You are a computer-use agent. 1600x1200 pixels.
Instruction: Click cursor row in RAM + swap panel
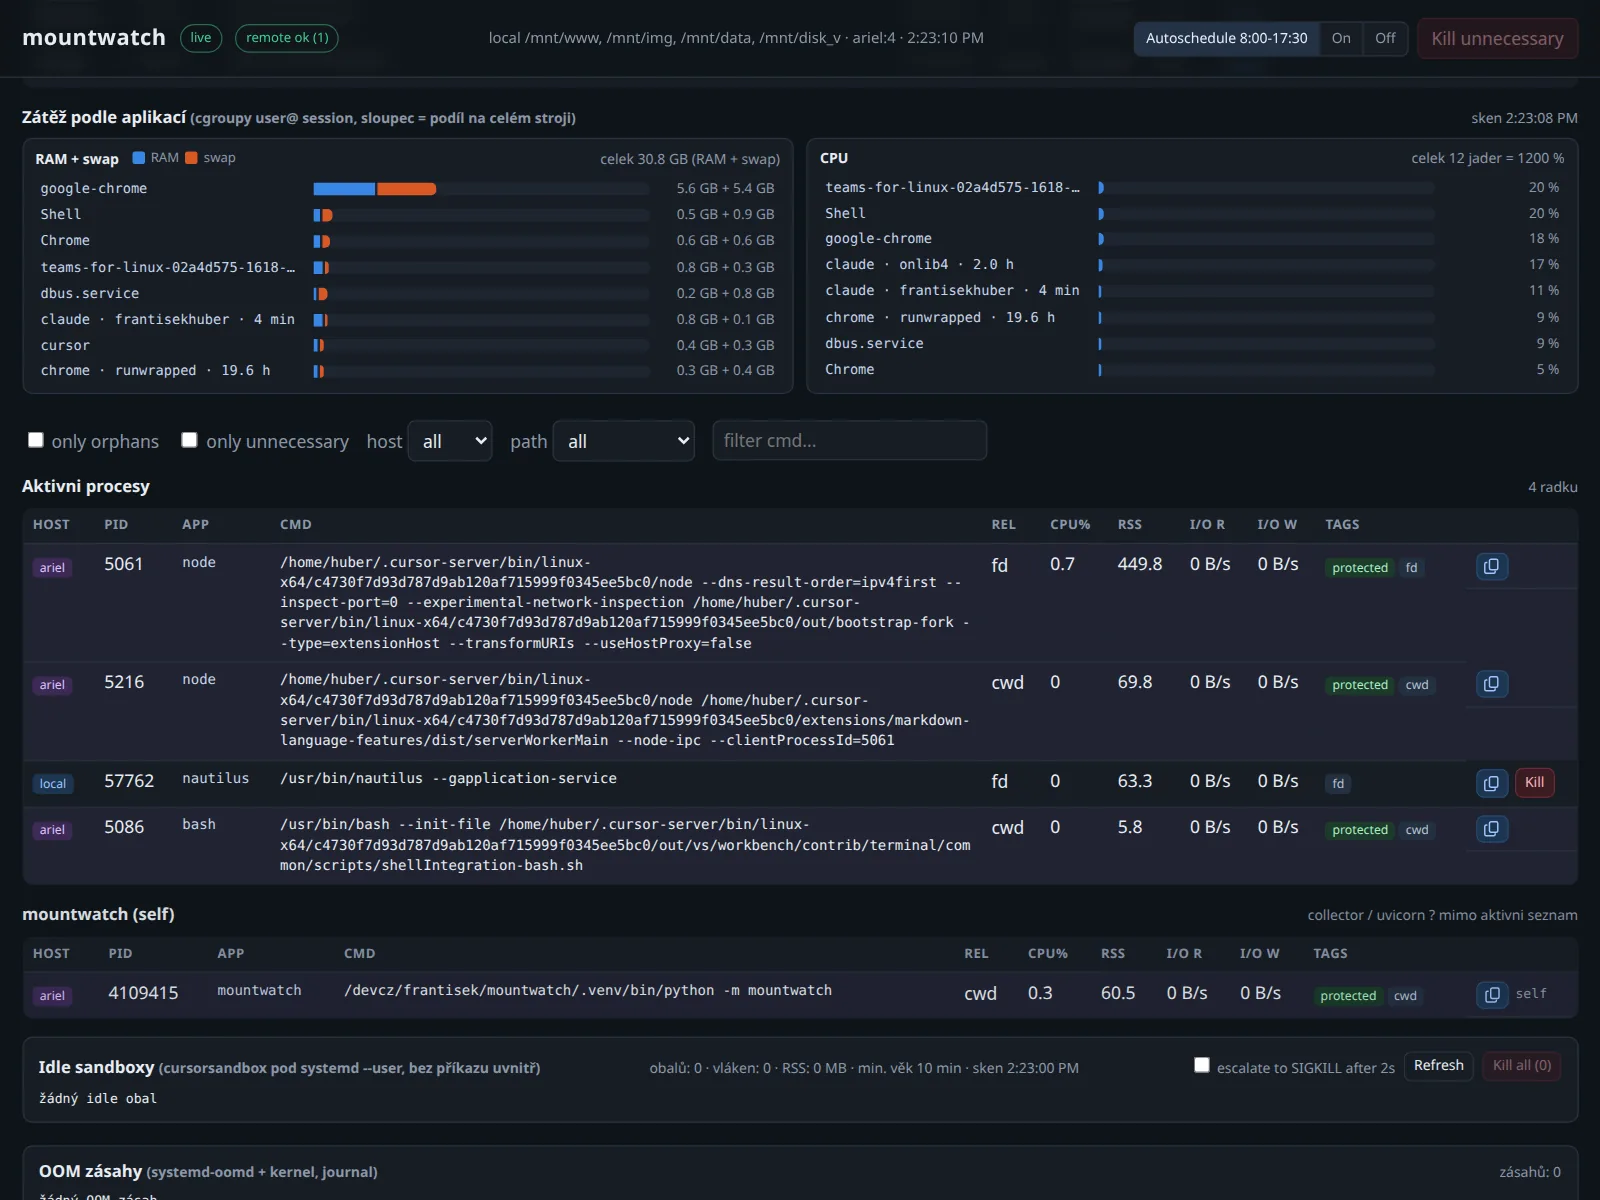[x=407, y=345]
